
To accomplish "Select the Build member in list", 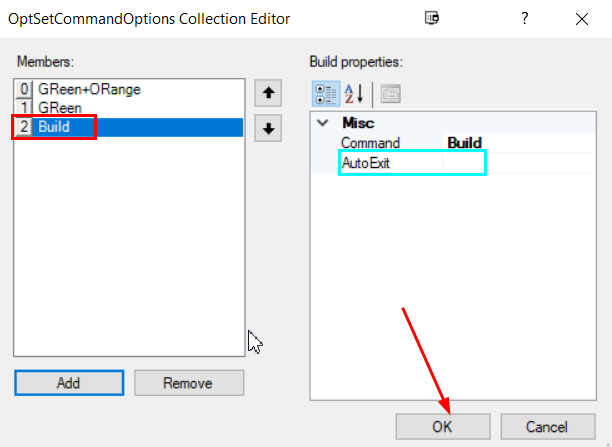I will [53, 127].
